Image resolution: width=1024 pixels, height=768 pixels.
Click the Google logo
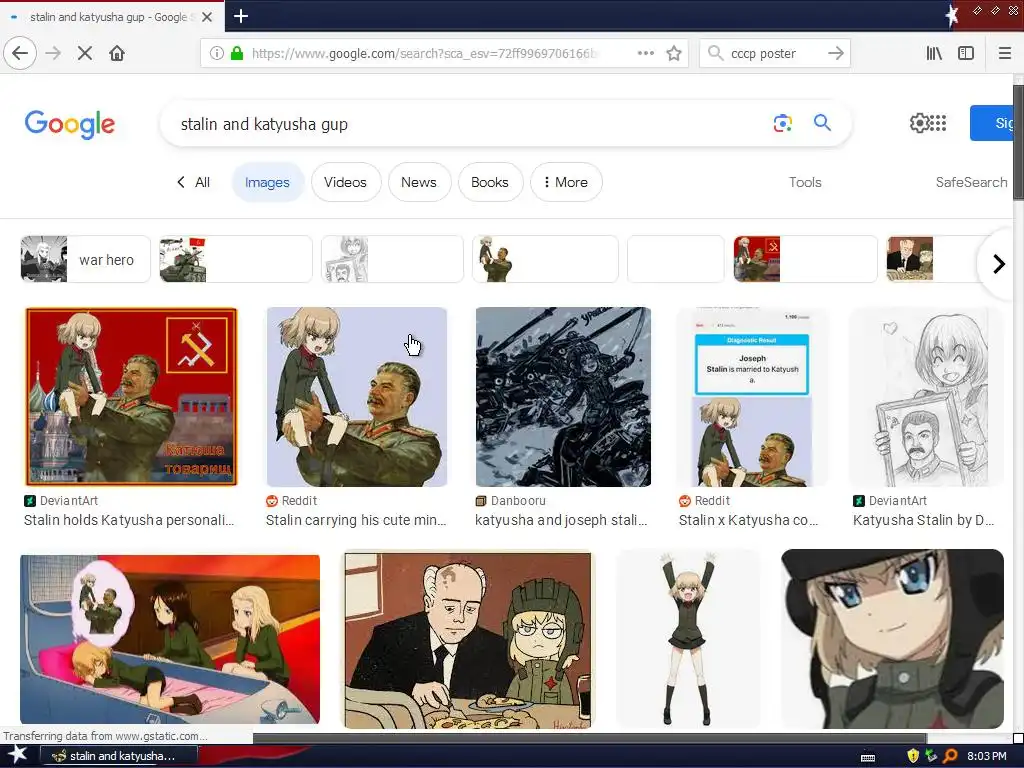click(70, 124)
